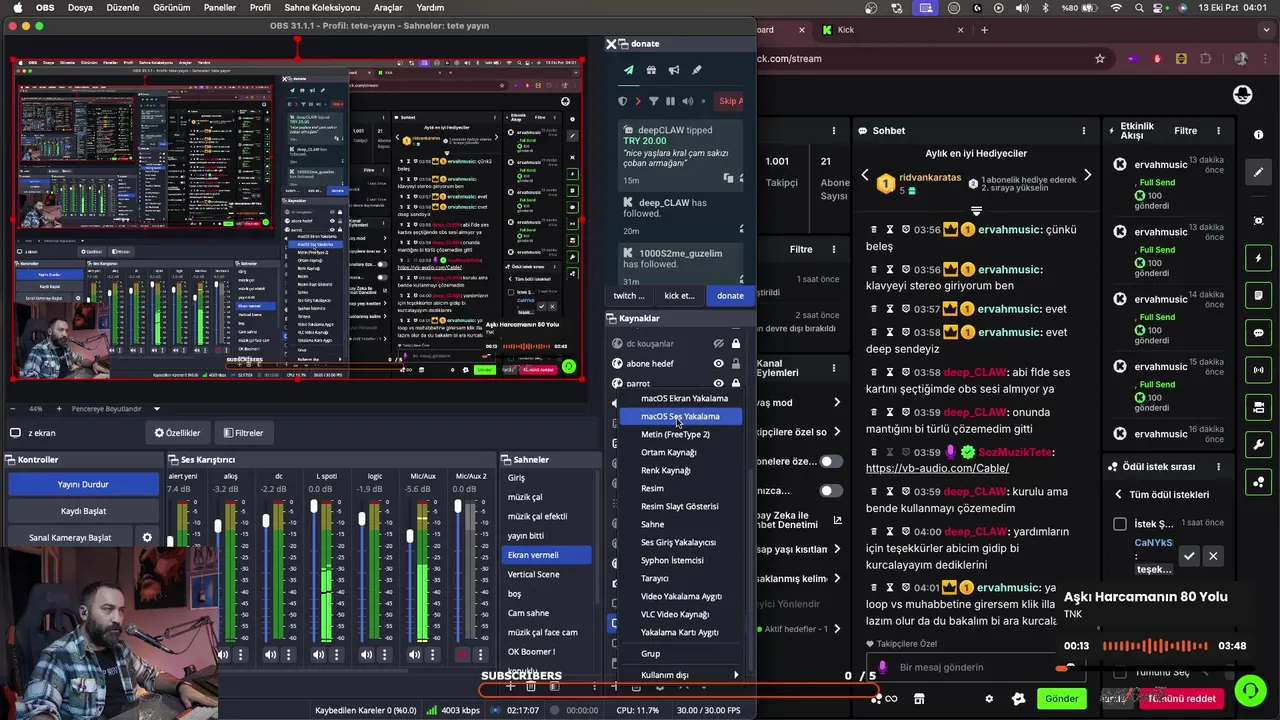Open alkış channel options menu

tap(240, 655)
